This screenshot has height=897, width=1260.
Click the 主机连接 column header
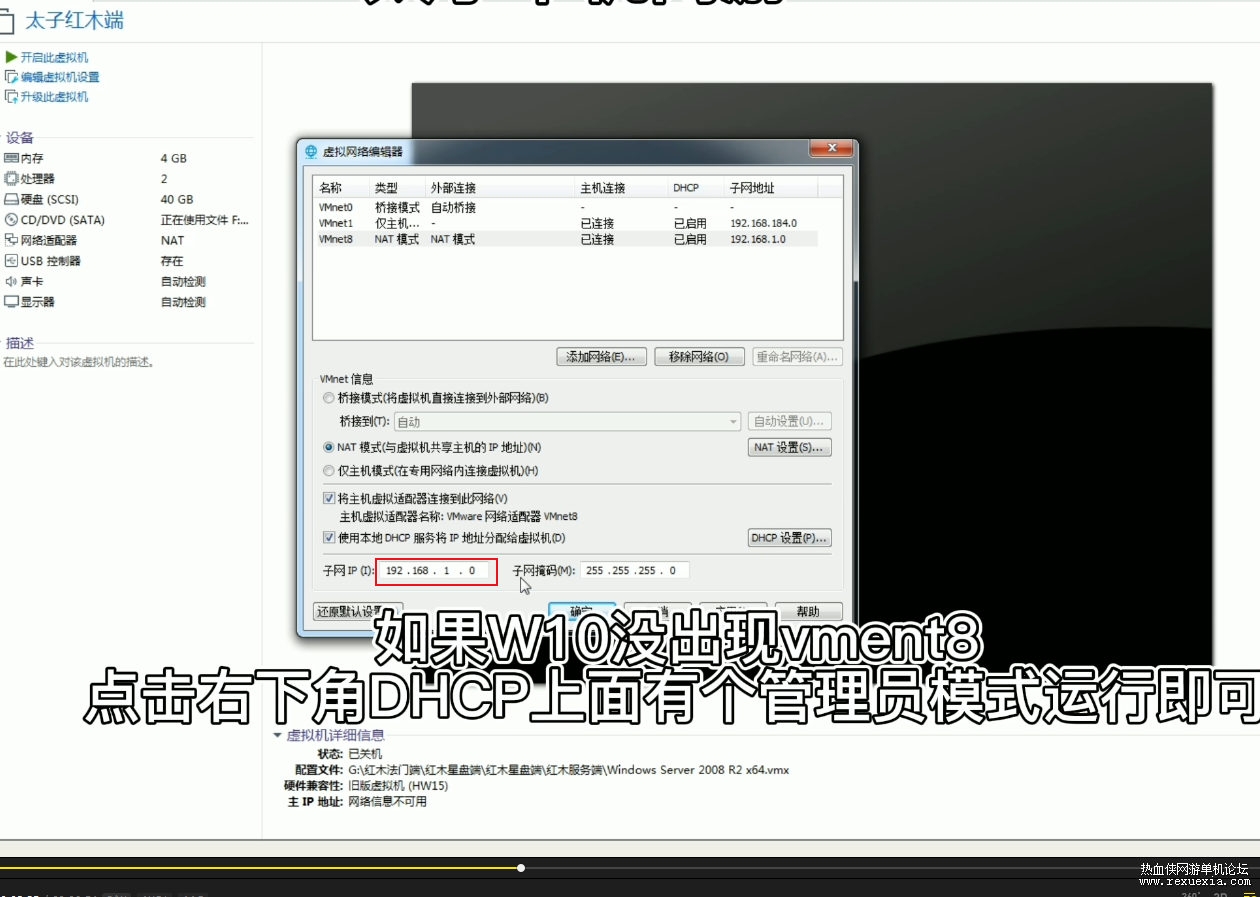[621, 188]
